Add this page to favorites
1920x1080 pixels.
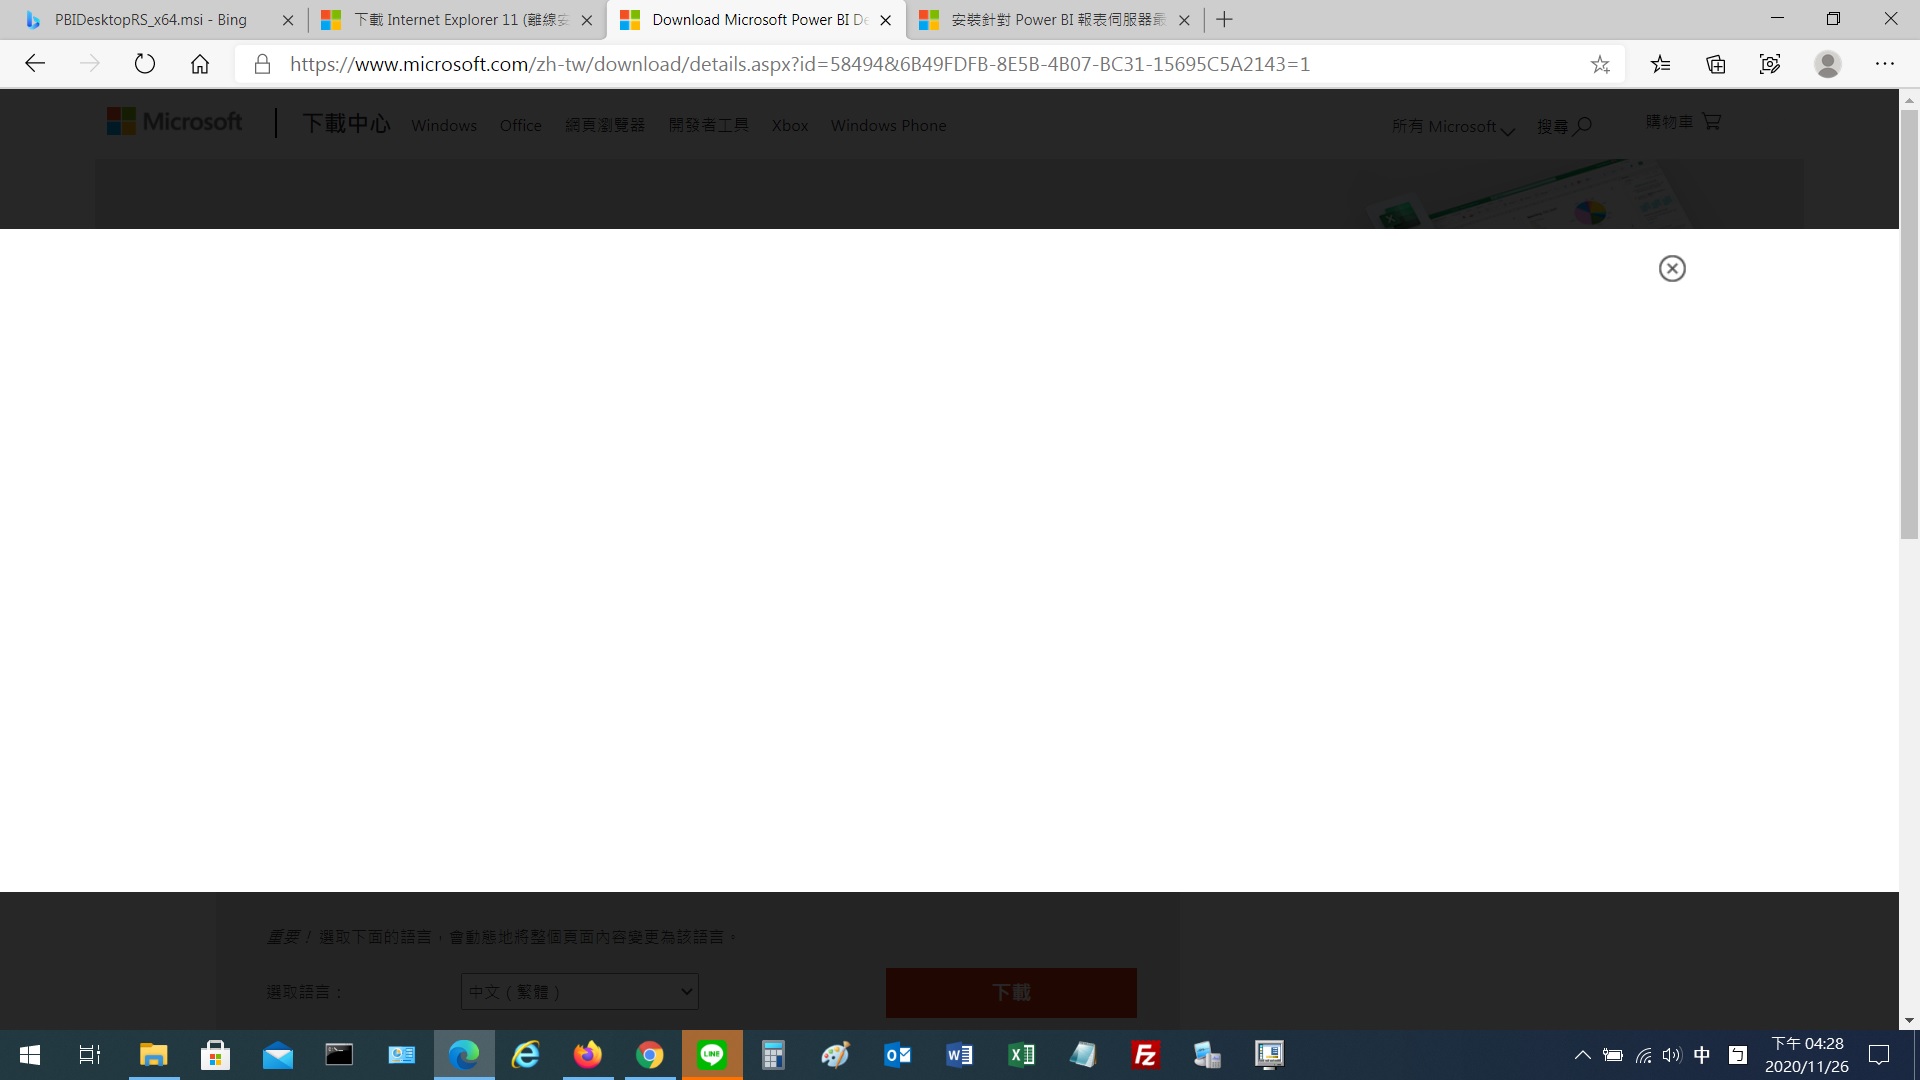point(1600,64)
